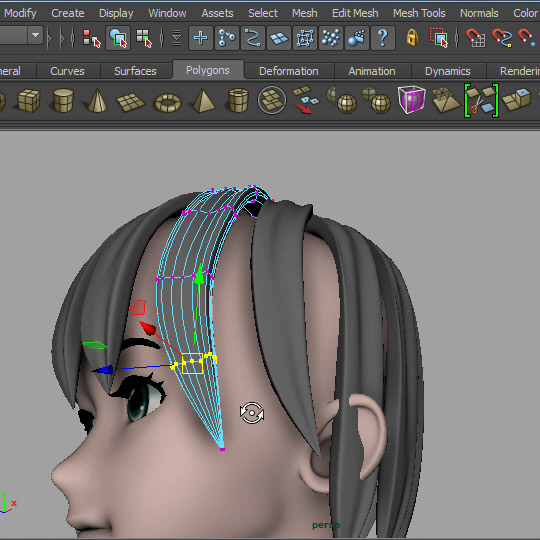The image size is (540, 540).
Task: Toggle the select face components mask
Action: tap(279, 38)
